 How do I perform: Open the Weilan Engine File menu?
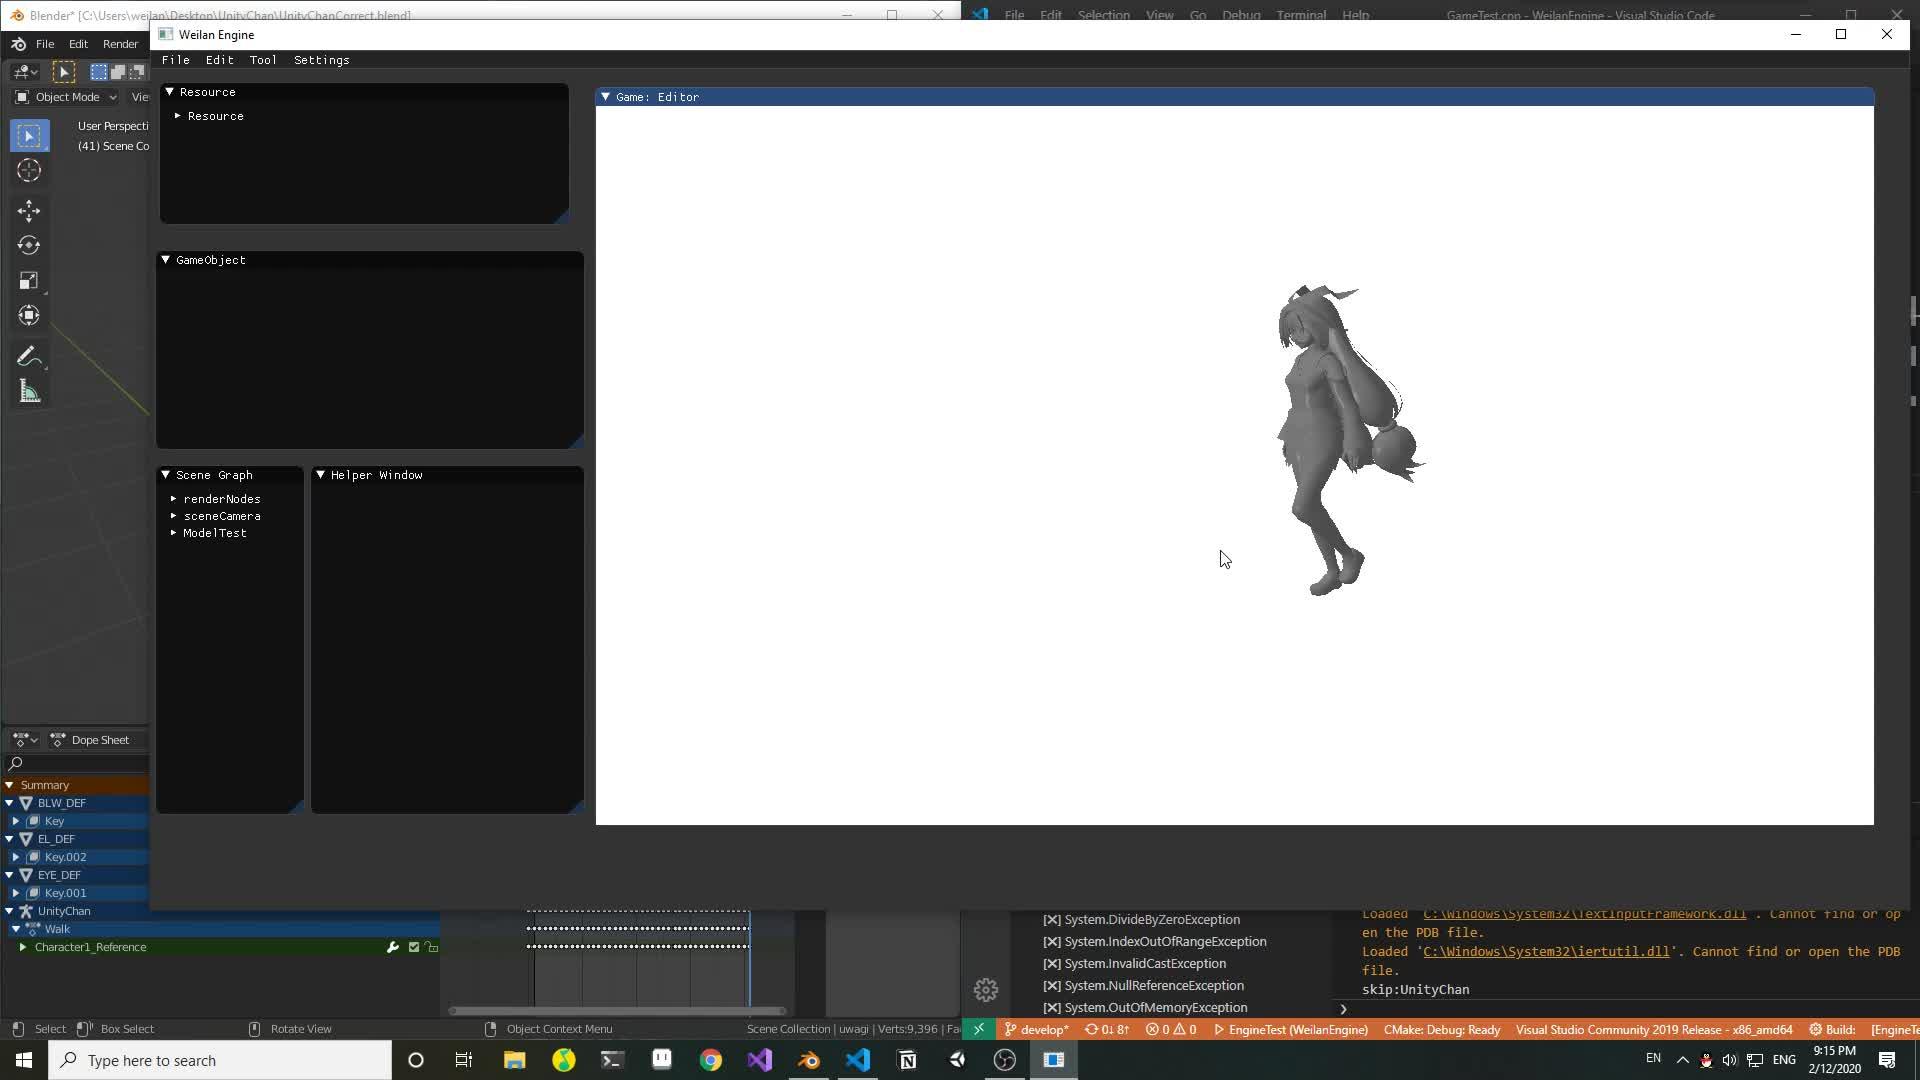click(176, 60)
